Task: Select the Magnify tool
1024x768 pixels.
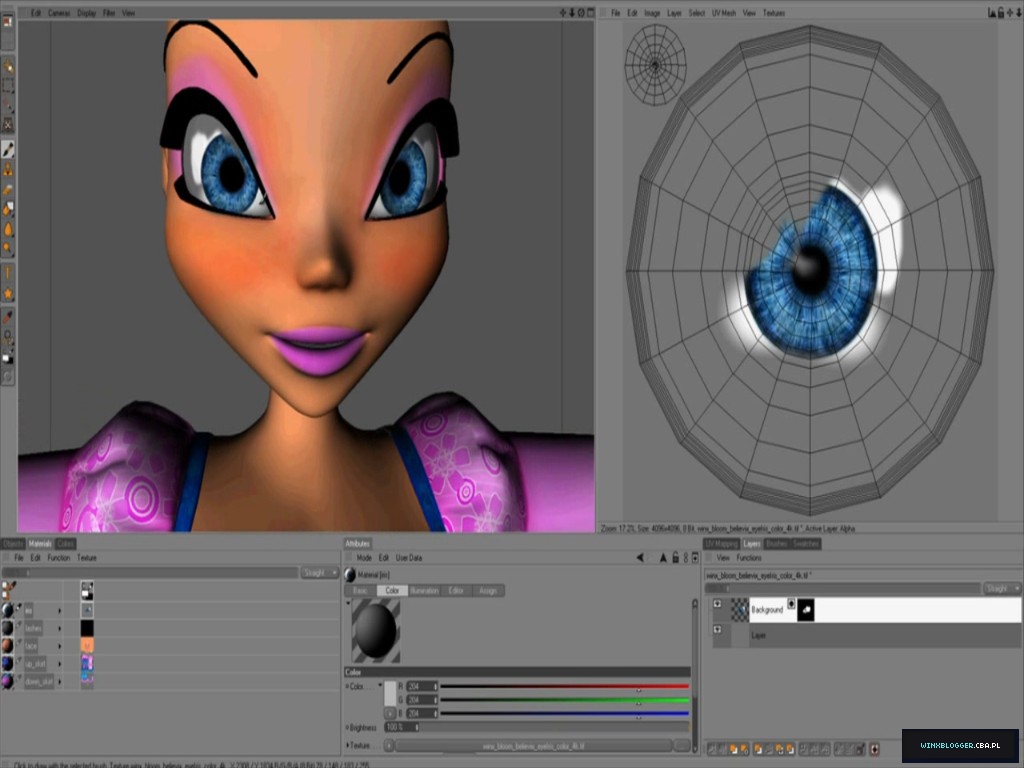Action: 8,337
